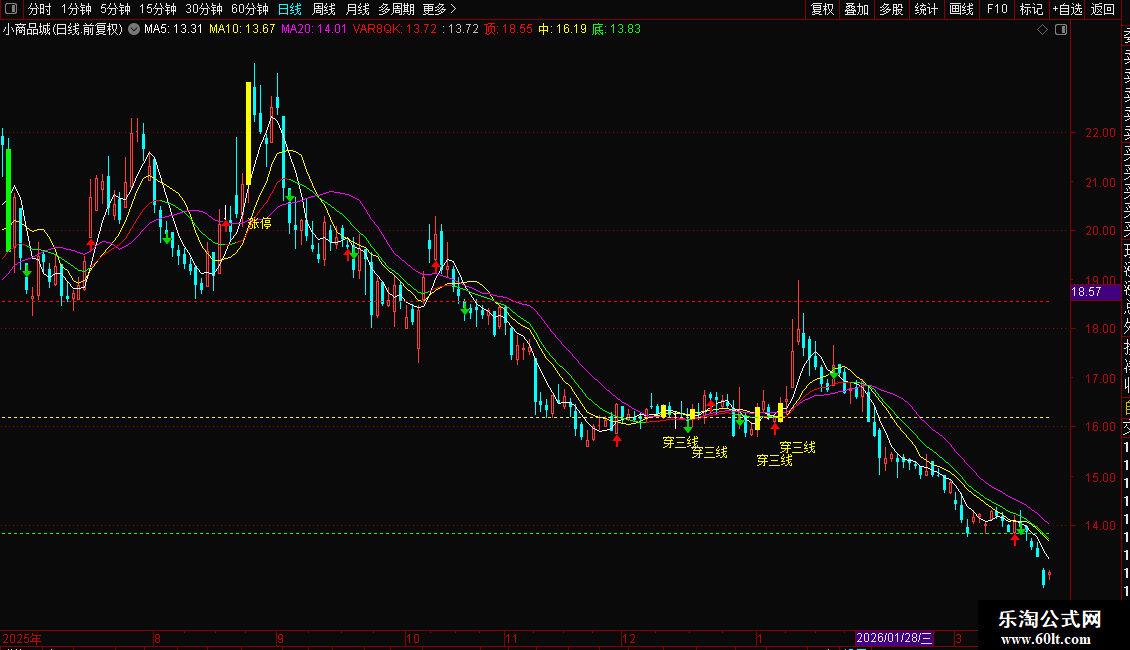1130x650 pixels.
Task: Open the F10 company info
Action: pyautogui.click(x=997, y=9)
